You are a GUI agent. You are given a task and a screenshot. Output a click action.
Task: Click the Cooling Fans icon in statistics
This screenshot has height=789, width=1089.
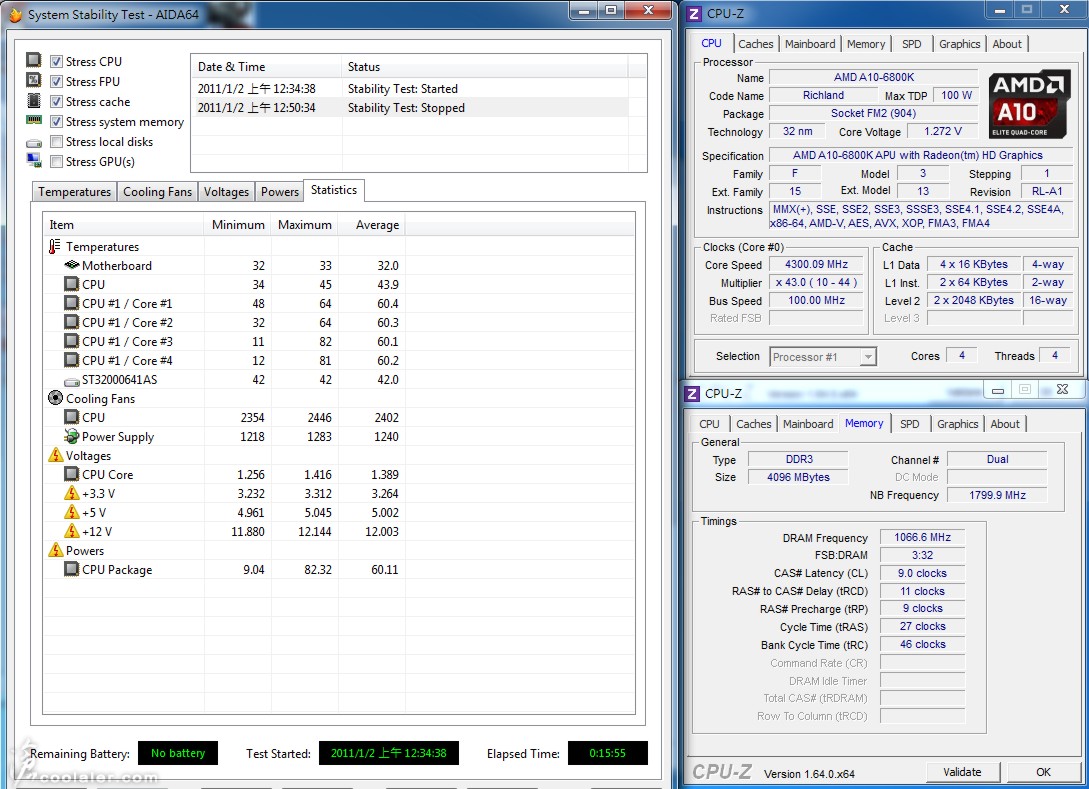pyautogui.click(x=55, y=399)
